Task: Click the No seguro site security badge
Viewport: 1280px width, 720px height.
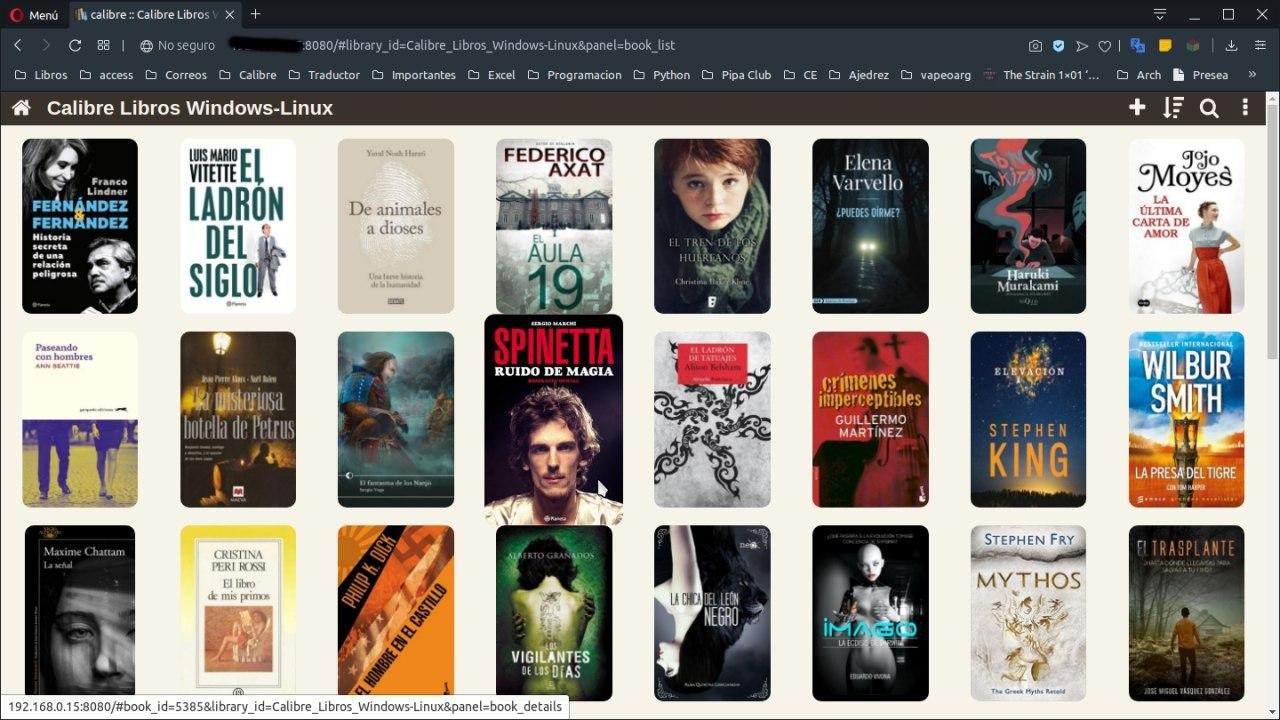Action: point(177,45)
